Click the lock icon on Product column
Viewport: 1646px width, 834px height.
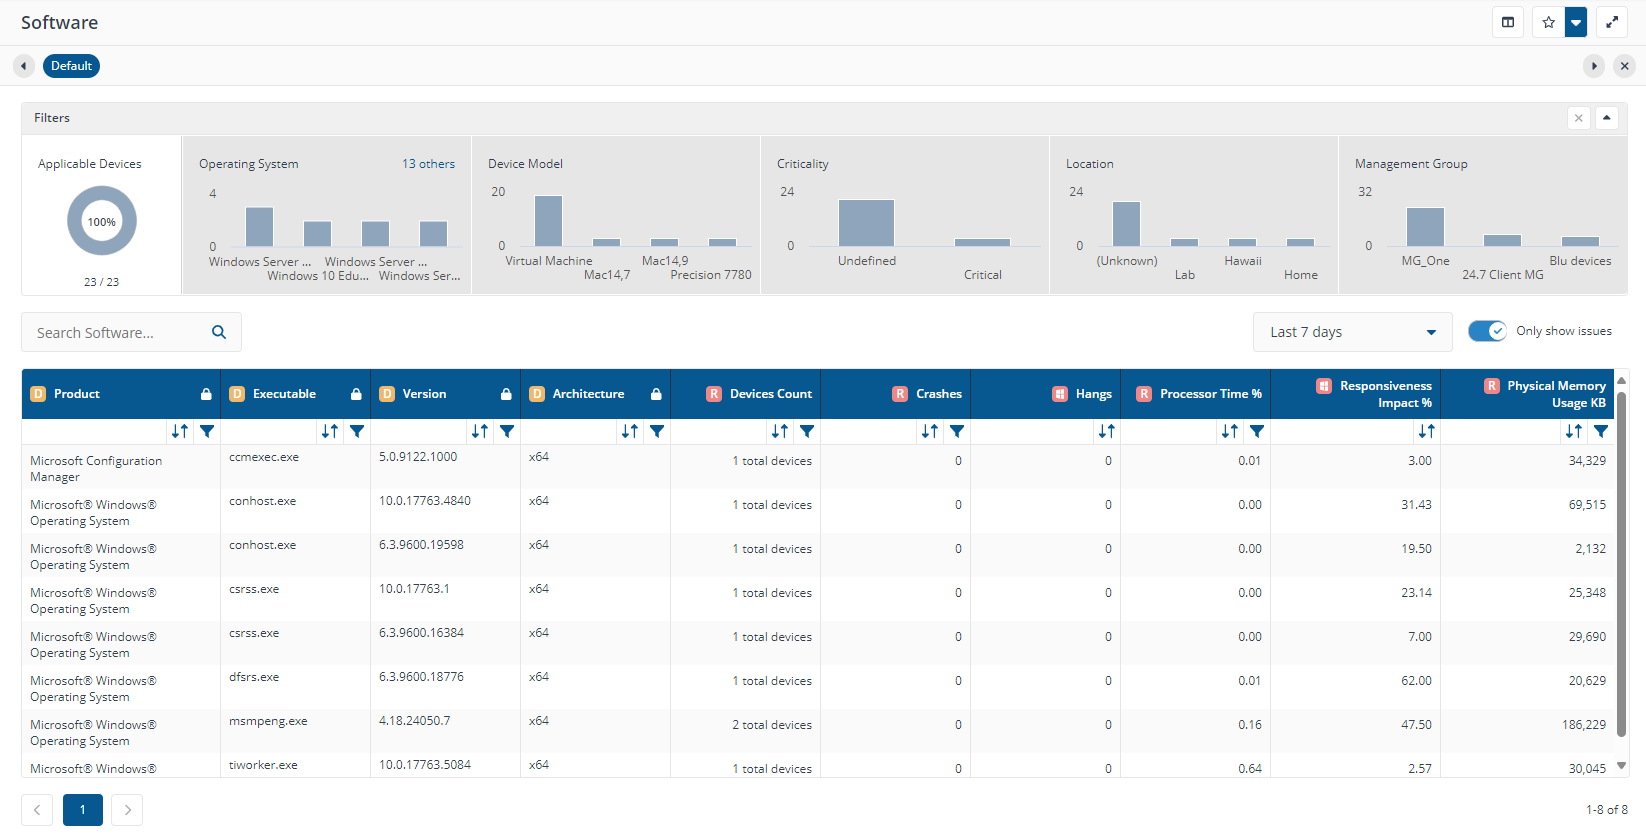pyautogui.click(x=206, y=394)
